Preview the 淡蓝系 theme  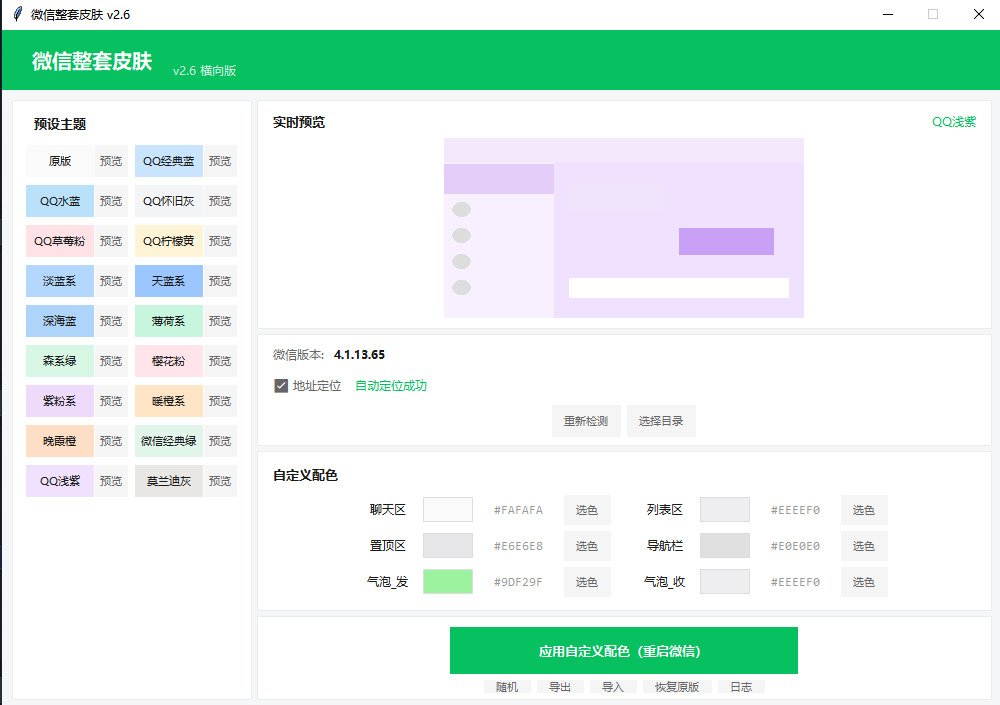[x=111, y=281]
